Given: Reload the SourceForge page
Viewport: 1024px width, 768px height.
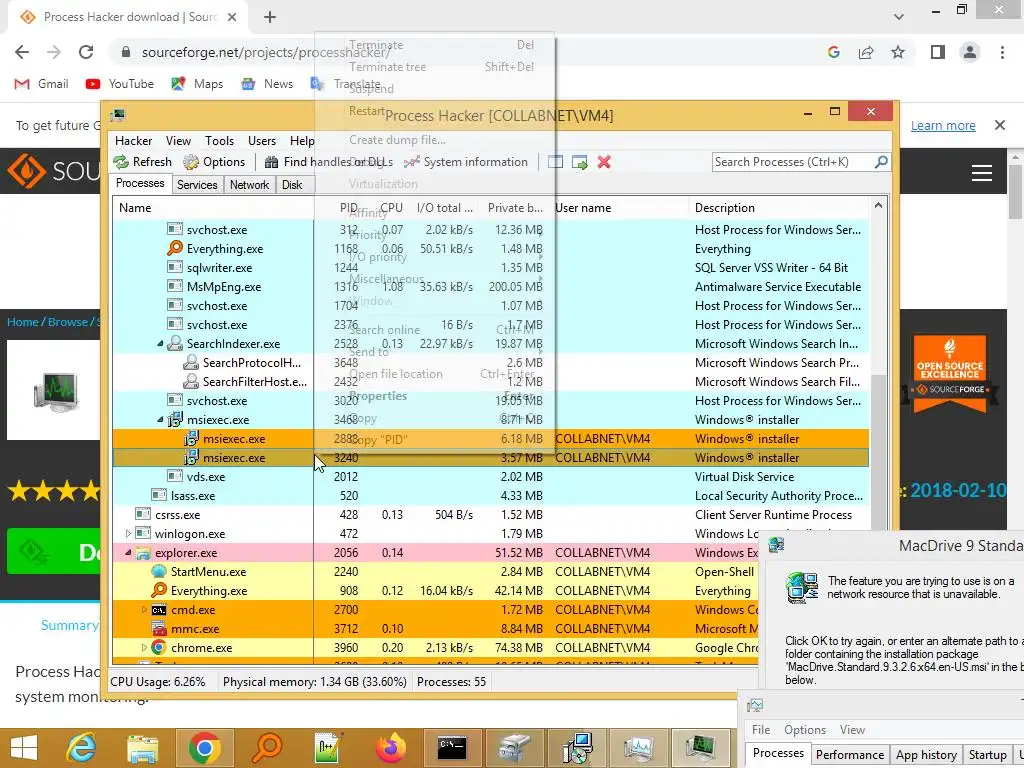Looking at the screenshot, I should 86,52.
